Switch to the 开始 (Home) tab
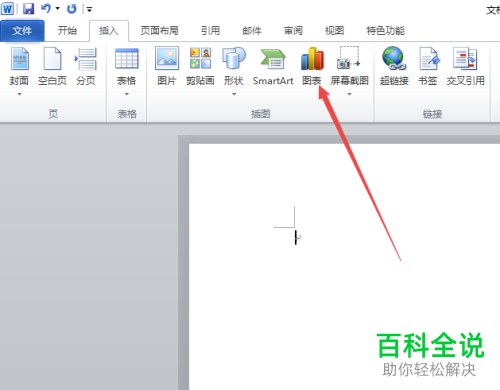This screenshot has width=500, height=390. coord(67,31)
